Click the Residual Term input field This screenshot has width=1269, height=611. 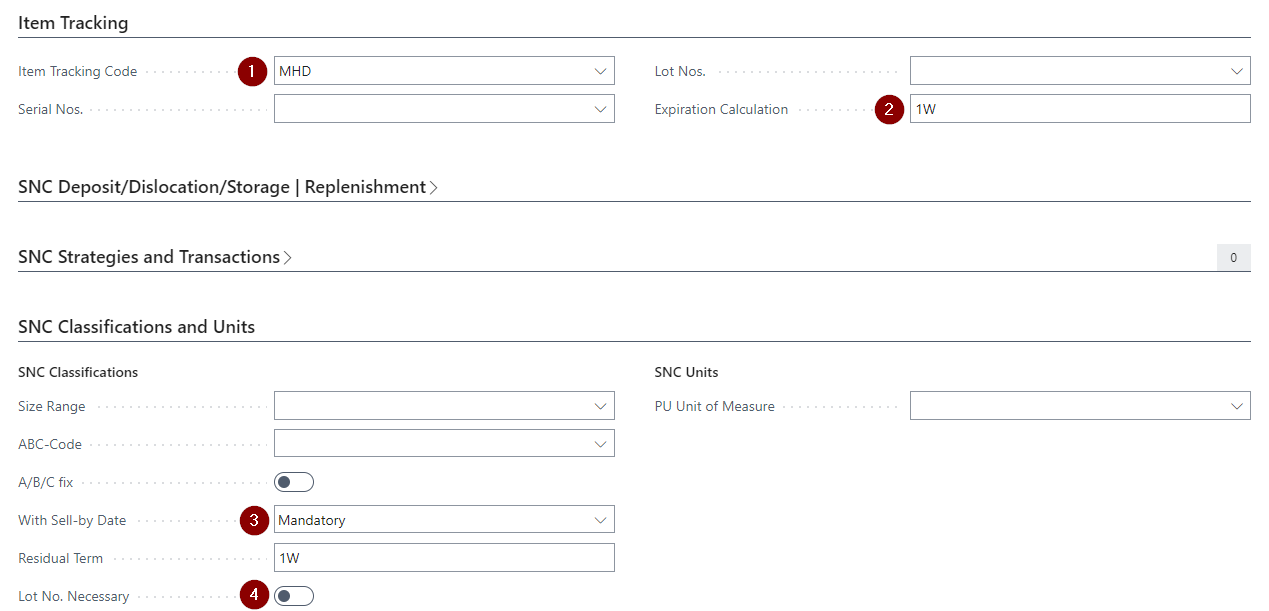[x=444, y=558]
